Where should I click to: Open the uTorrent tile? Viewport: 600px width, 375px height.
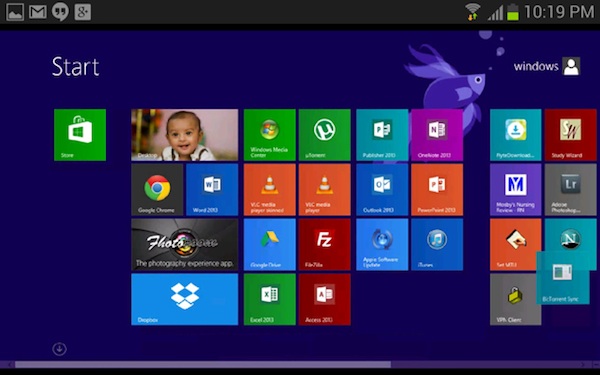click(x=324, y=135)
